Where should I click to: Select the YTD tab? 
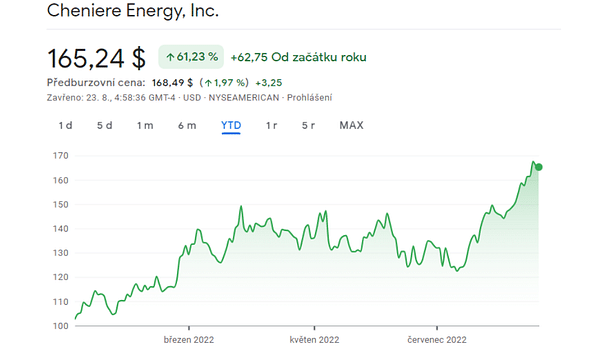(231, 125)
